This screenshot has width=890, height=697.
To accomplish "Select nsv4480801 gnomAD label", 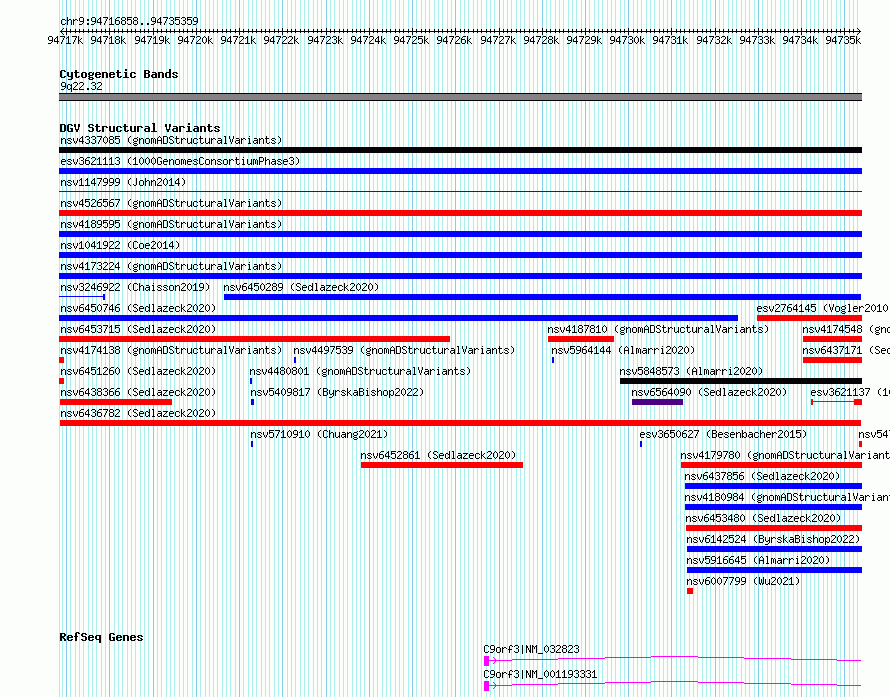I will click(x=360, y=371).
